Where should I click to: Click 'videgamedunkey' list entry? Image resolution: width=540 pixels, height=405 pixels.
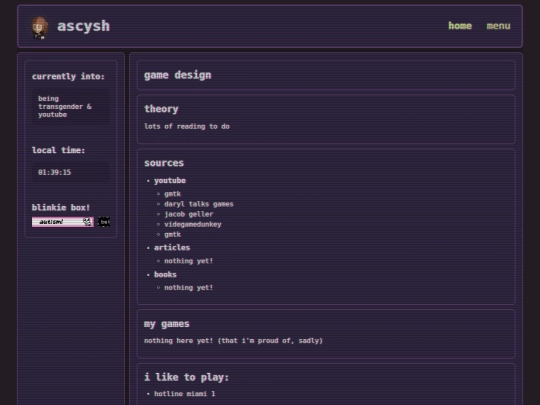193,224
